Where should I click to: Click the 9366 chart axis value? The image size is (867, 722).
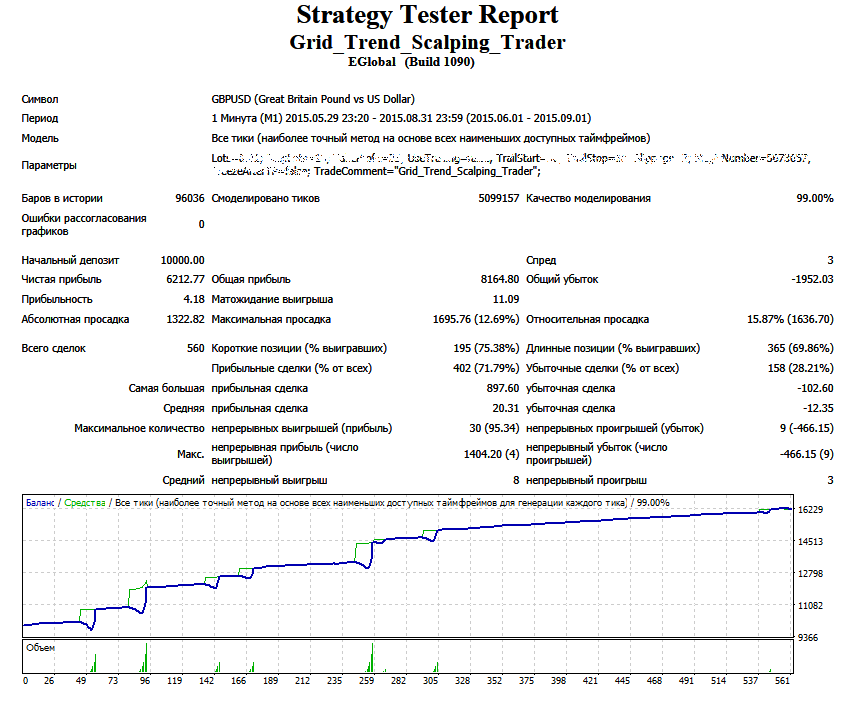click(807, 637)
